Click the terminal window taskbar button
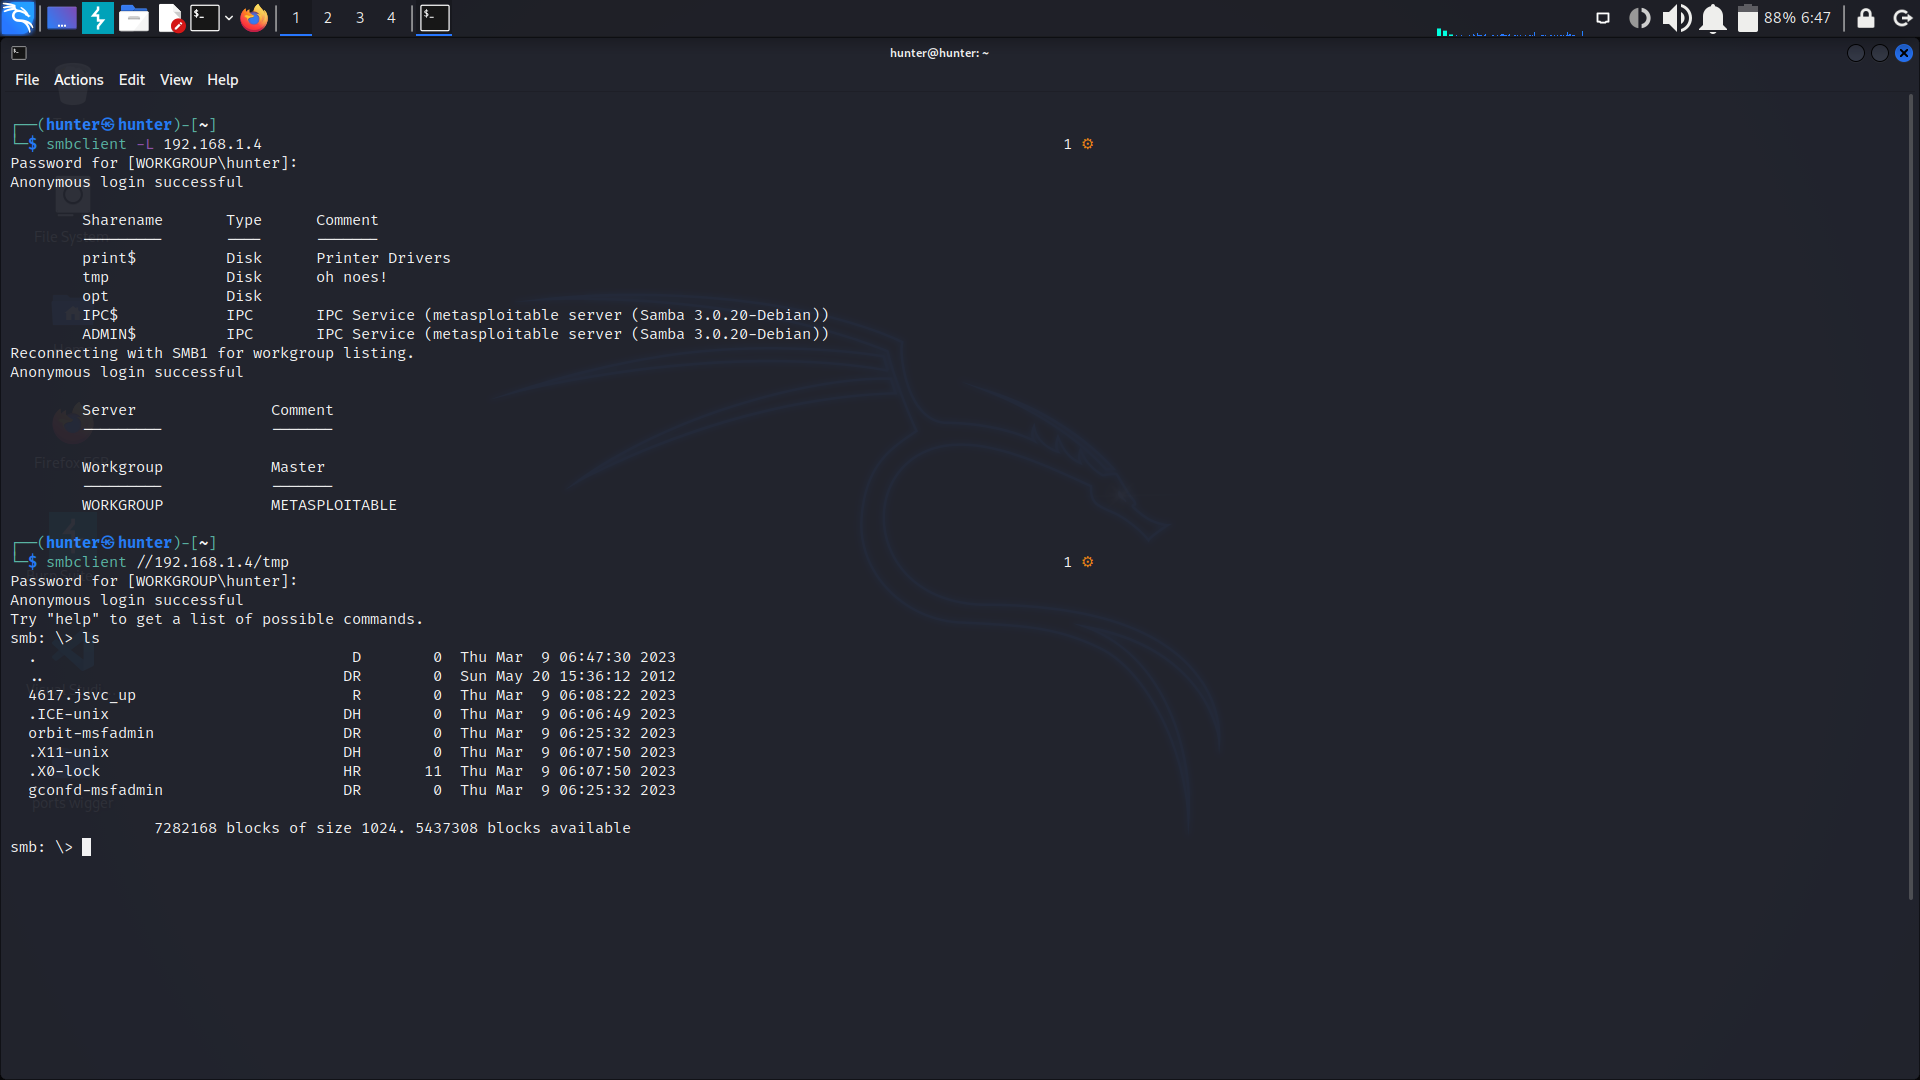This screenshot has height=1080, width=1920. 434,17
